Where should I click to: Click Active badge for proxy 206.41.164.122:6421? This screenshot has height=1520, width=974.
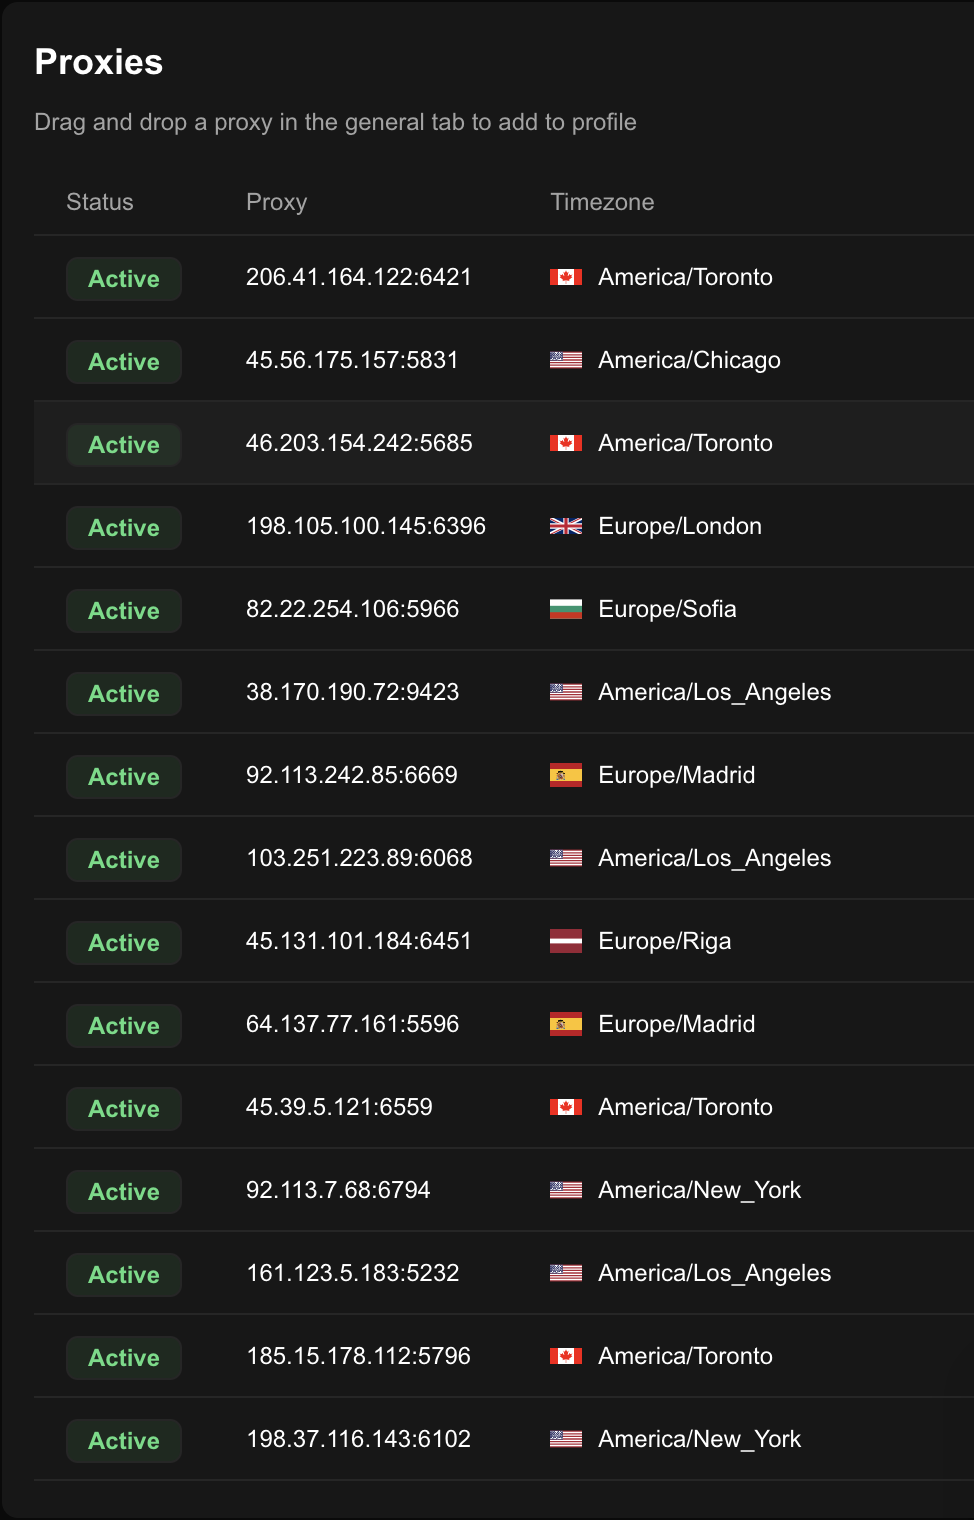coord(124,279)
